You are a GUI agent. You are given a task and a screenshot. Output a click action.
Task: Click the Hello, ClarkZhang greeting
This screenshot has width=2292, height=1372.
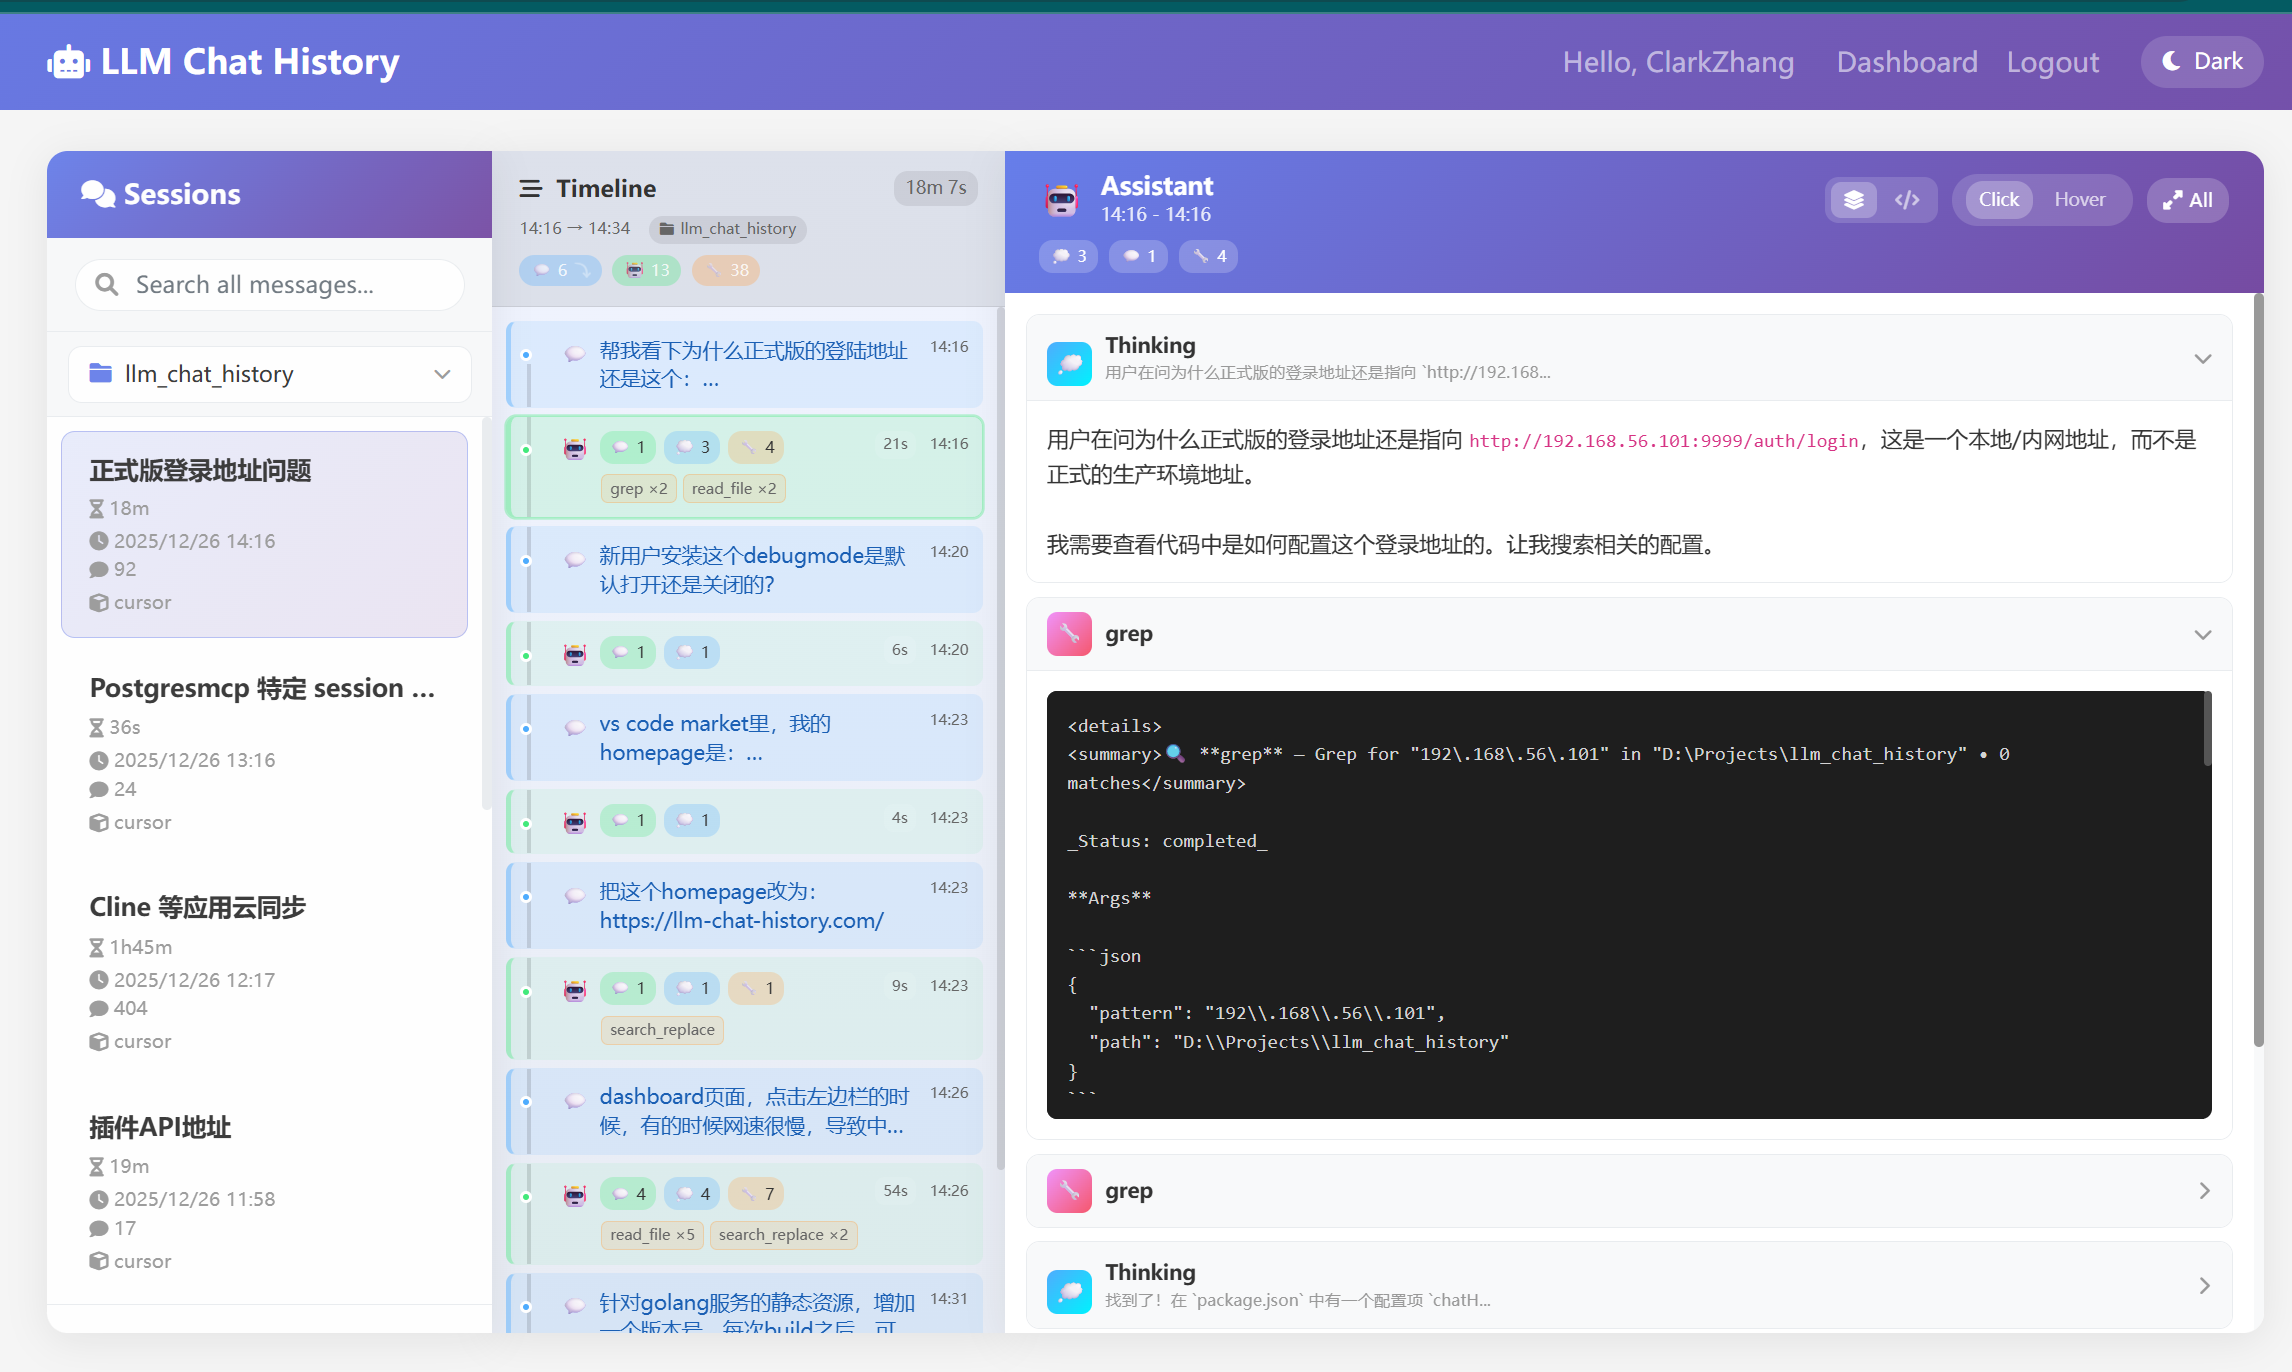point(1678,62)
